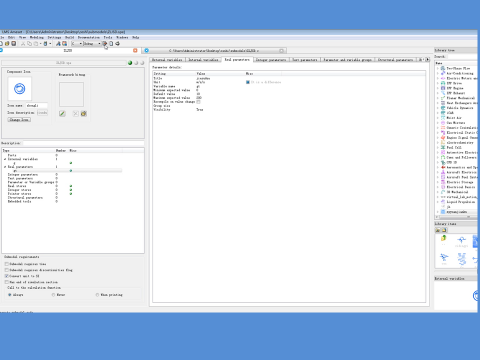The image size is (480, 360).
Task: Click the orange close icon on the left document tab
Action: pyautogui.click(x=135, y=50)
